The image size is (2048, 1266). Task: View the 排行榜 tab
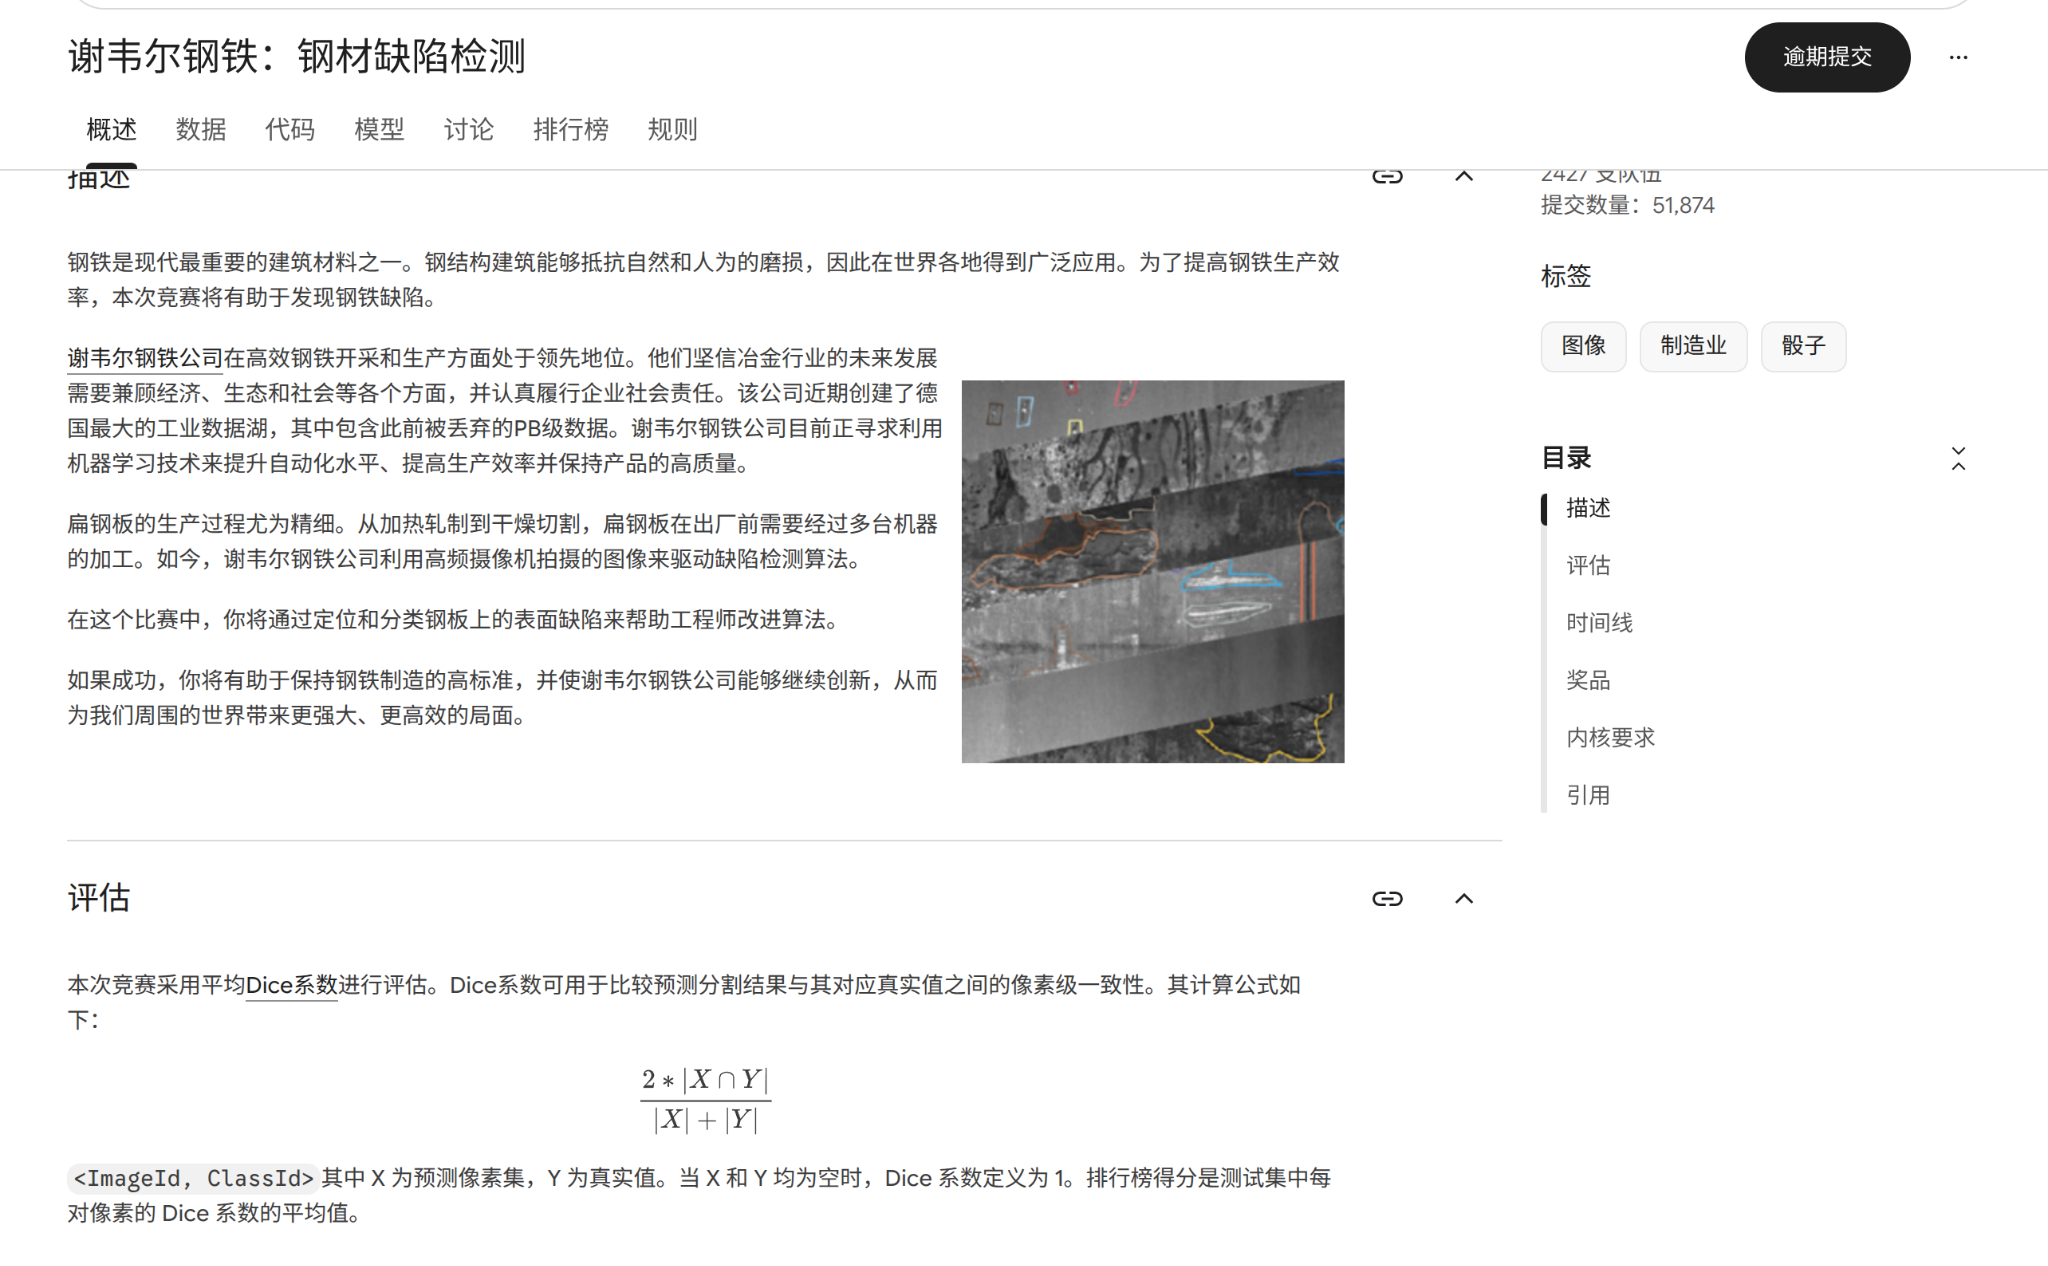tap(570, 130)
